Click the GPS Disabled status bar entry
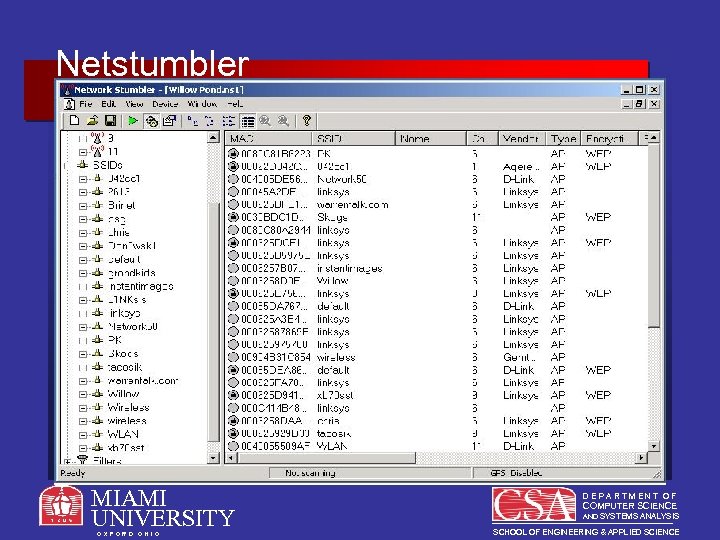 coord(516,472)
